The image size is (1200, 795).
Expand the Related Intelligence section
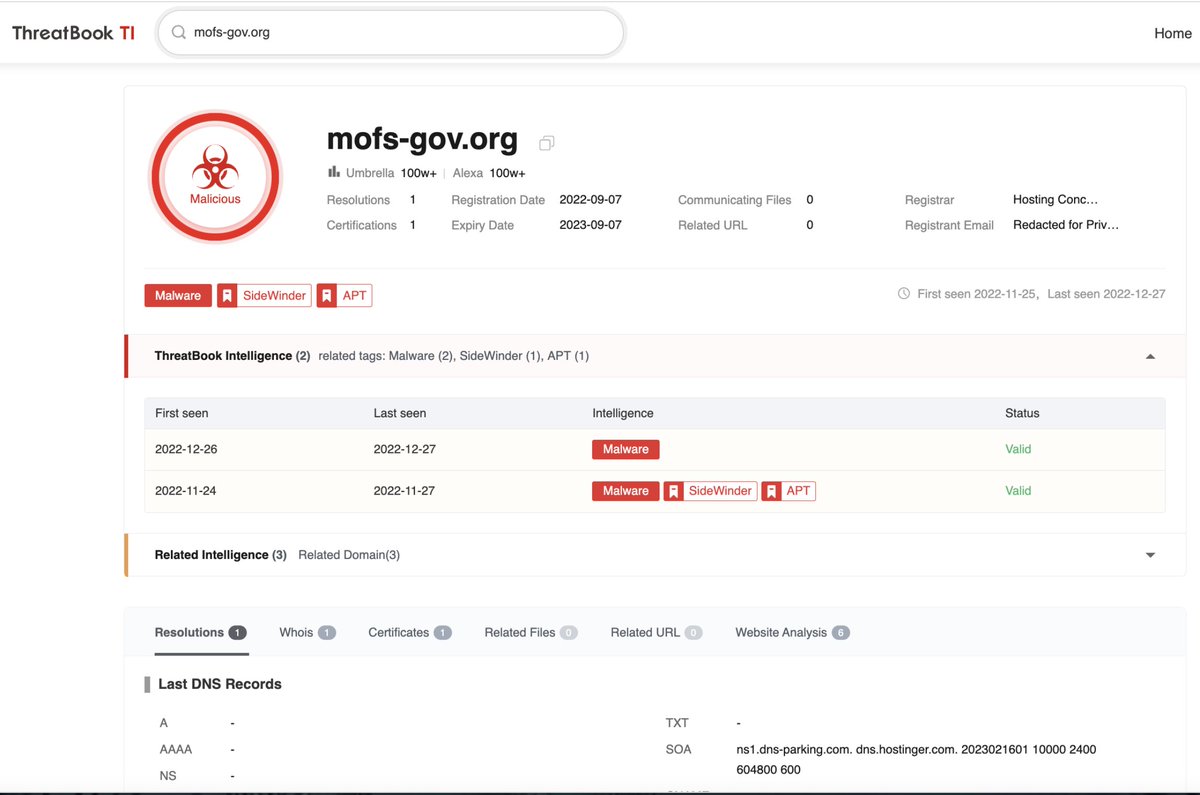point(1149,553)
